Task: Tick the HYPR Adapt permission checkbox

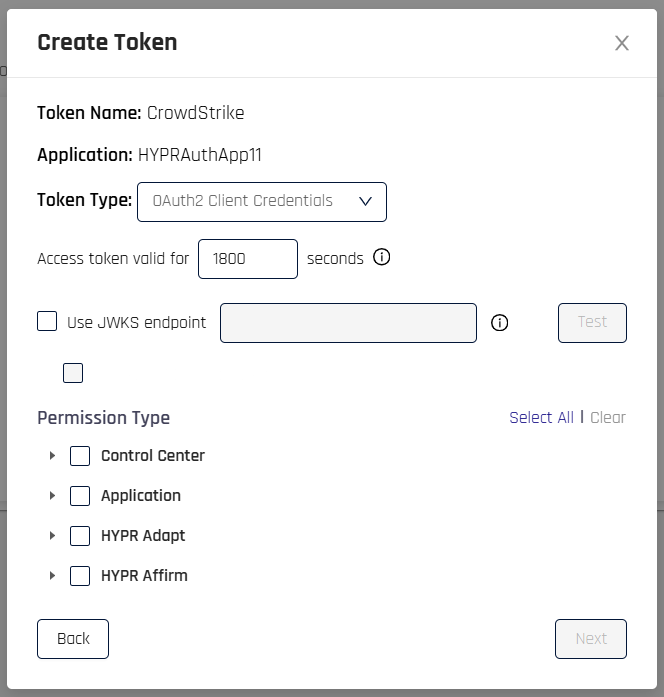Action: 80,536
